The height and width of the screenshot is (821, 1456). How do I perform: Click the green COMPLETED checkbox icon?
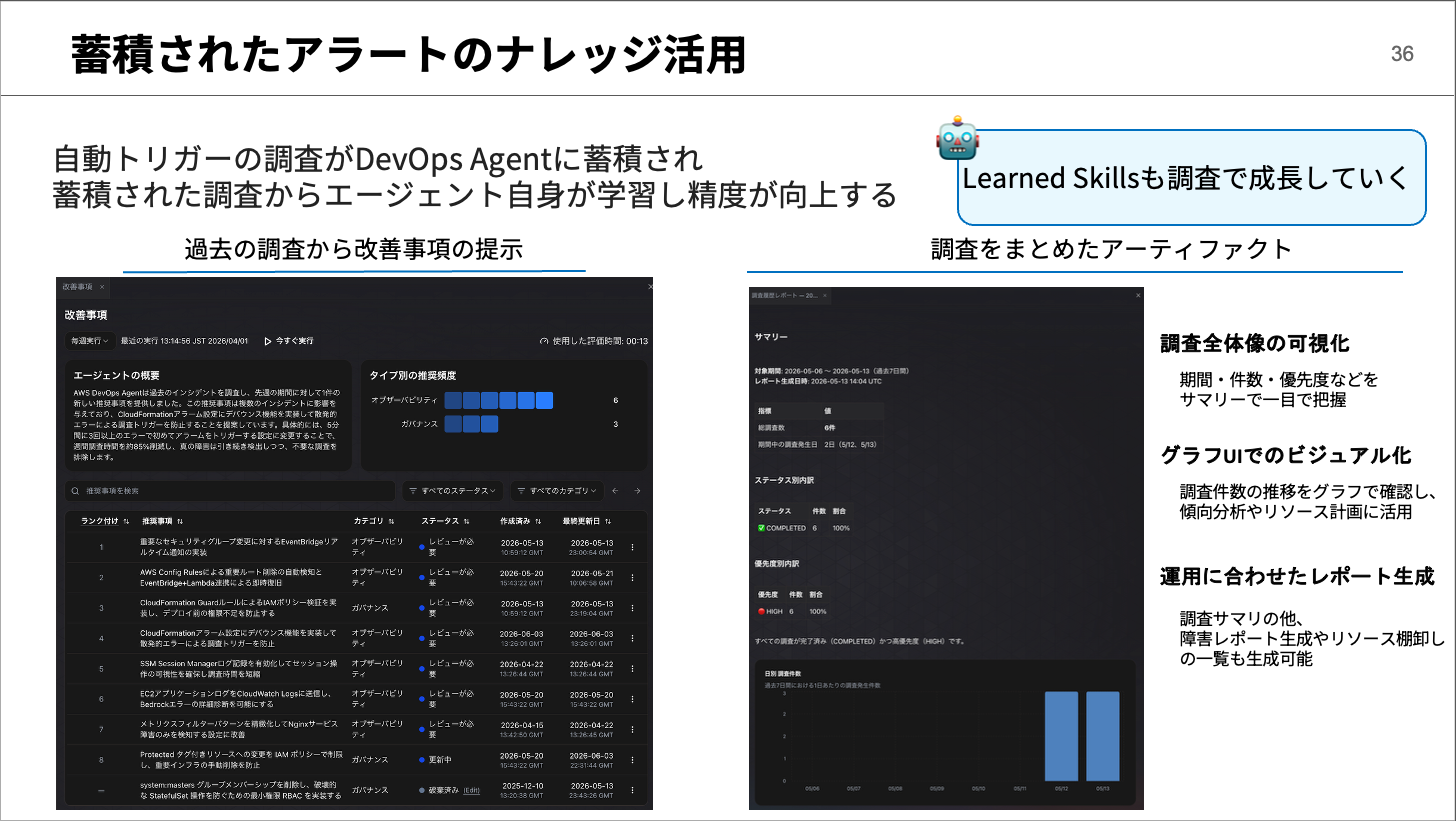pos(761,528)
